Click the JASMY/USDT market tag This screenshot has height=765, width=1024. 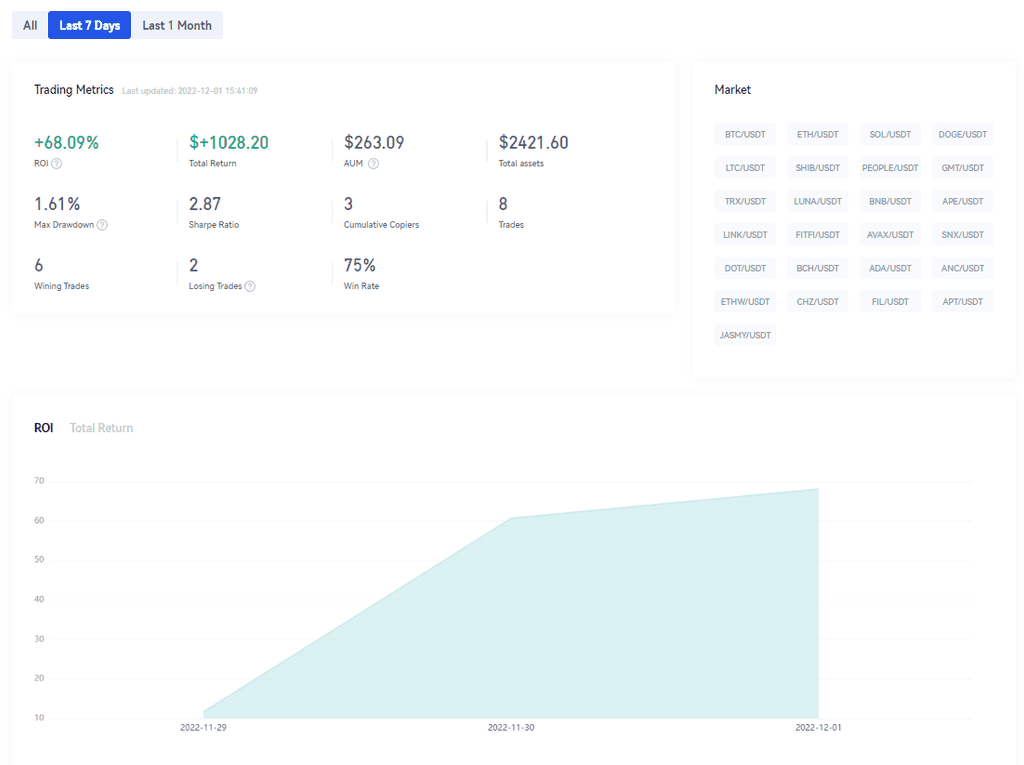[745, 335]
